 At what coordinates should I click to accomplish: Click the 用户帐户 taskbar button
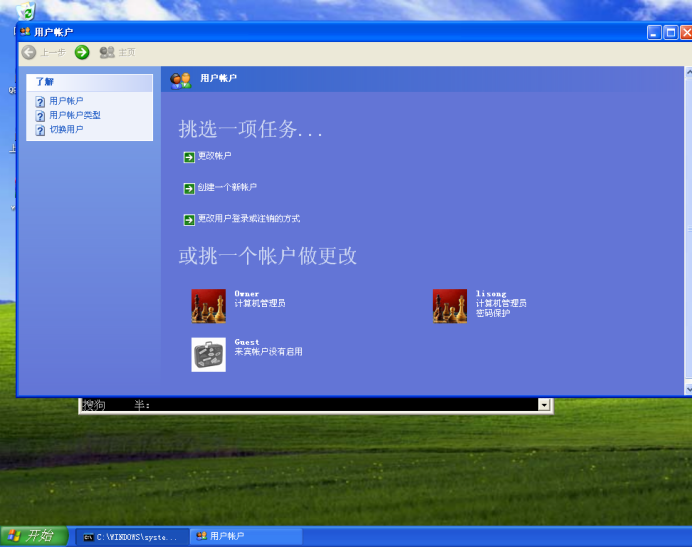246,536
